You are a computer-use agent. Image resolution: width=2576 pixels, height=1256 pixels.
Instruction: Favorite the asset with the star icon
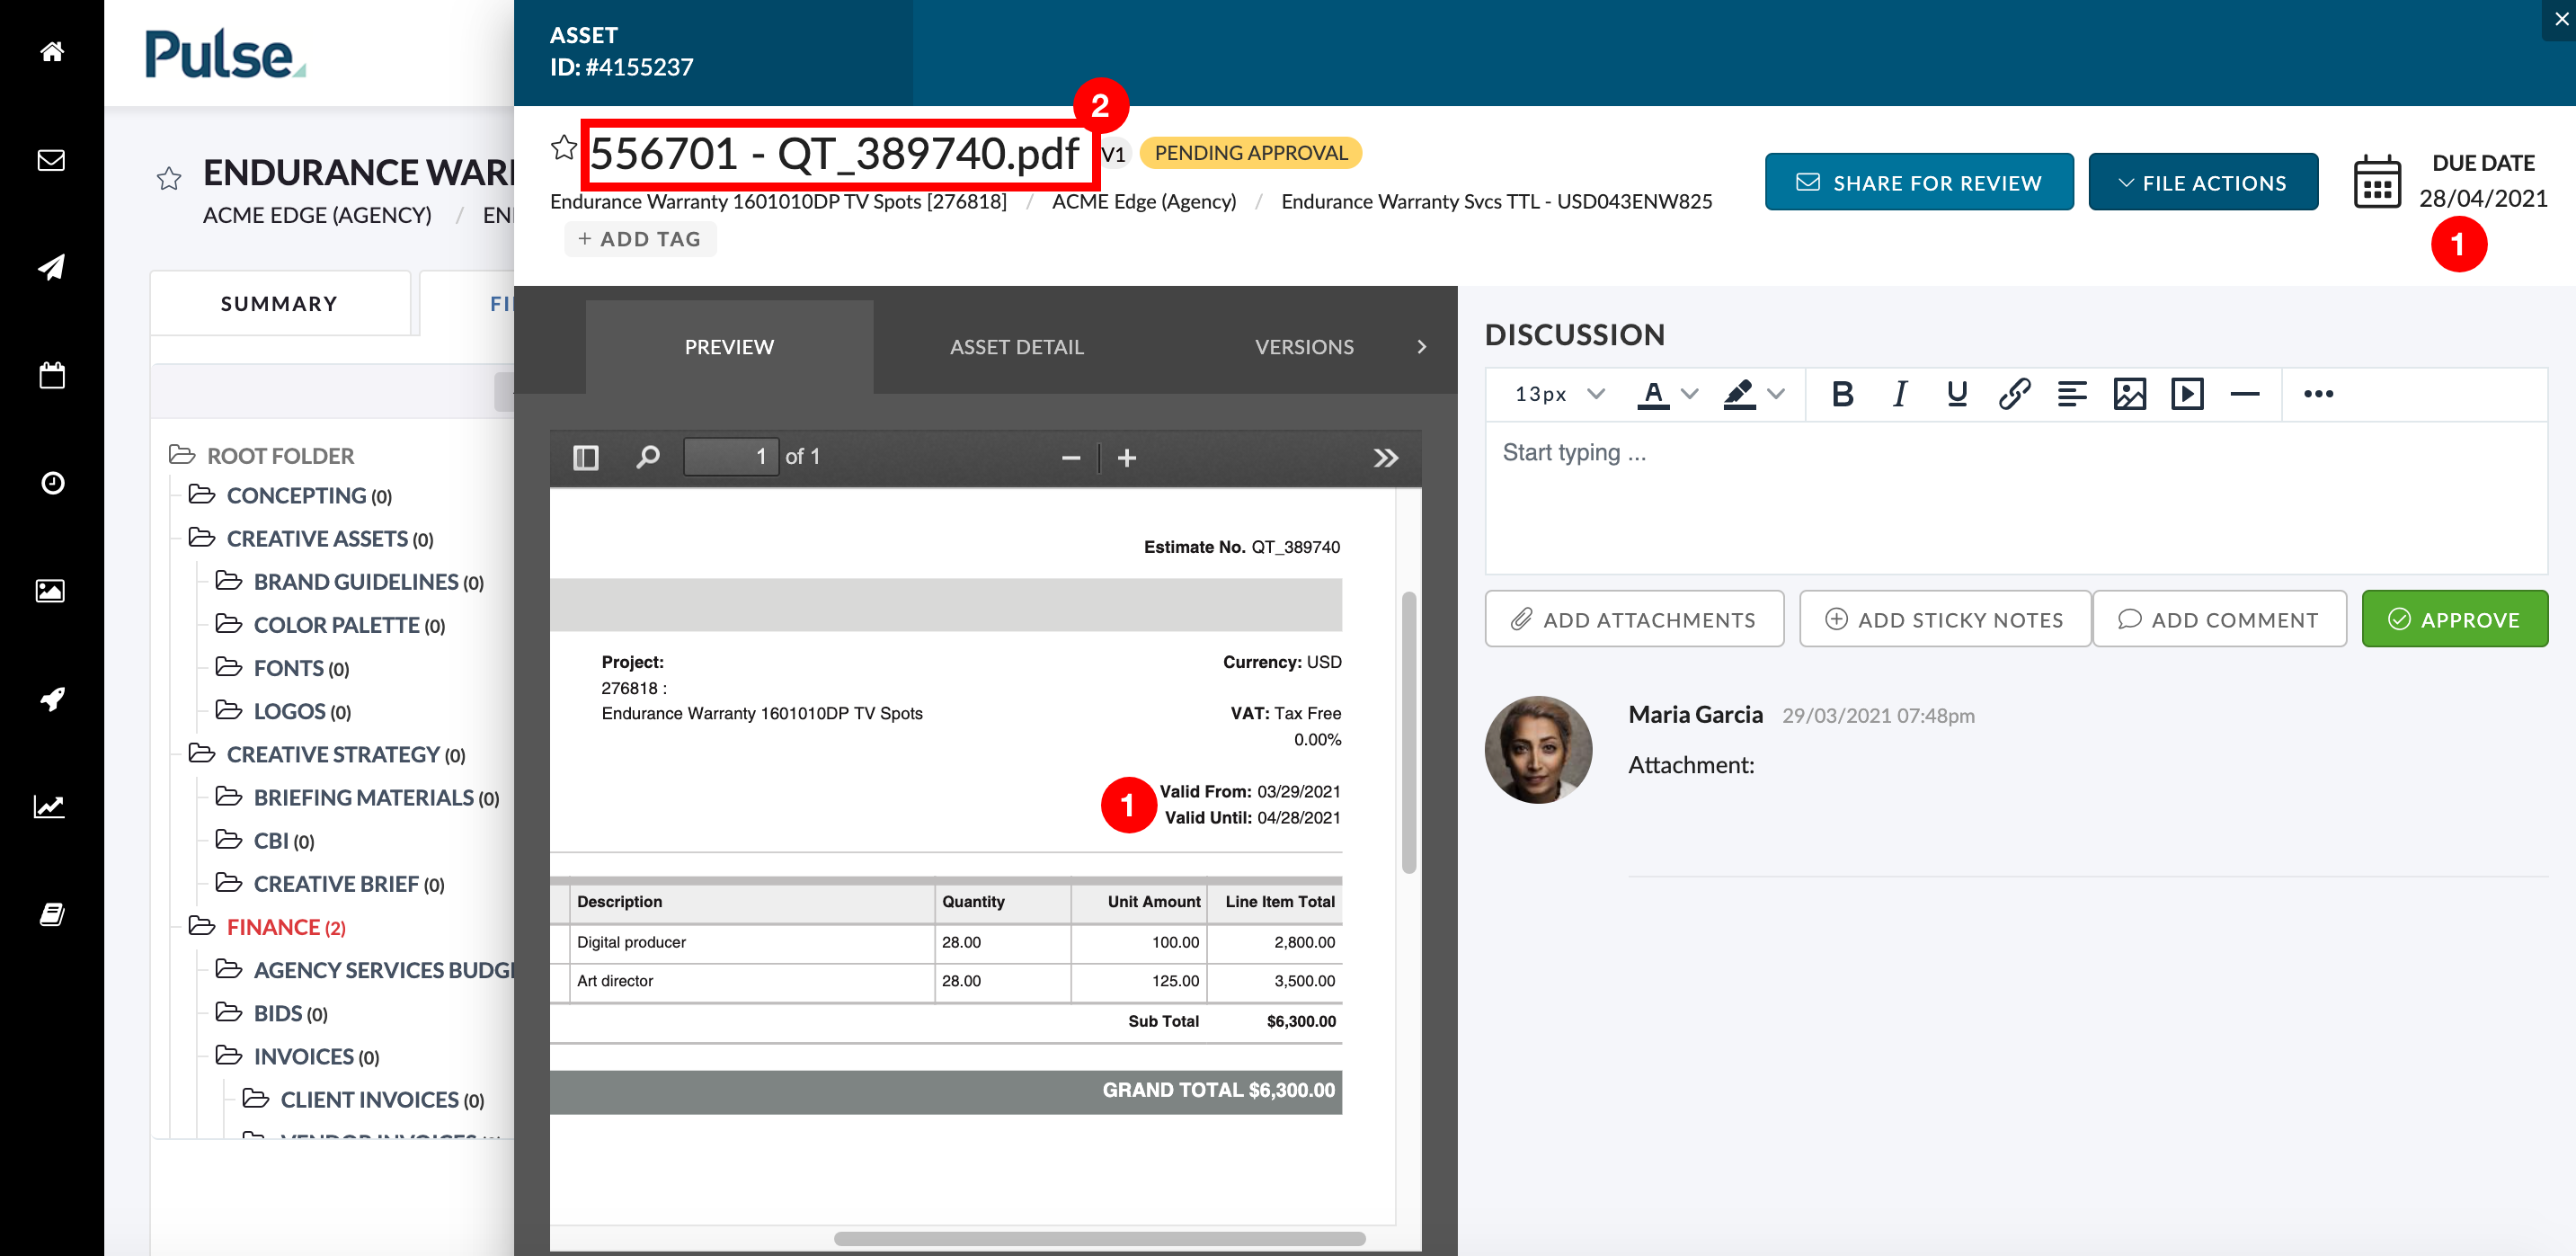coord(564,148)
